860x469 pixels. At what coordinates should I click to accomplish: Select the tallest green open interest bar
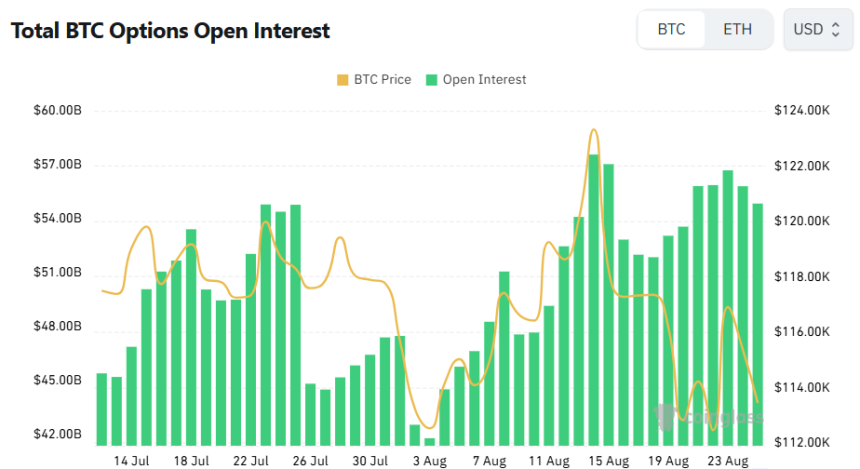pos(593,300)
